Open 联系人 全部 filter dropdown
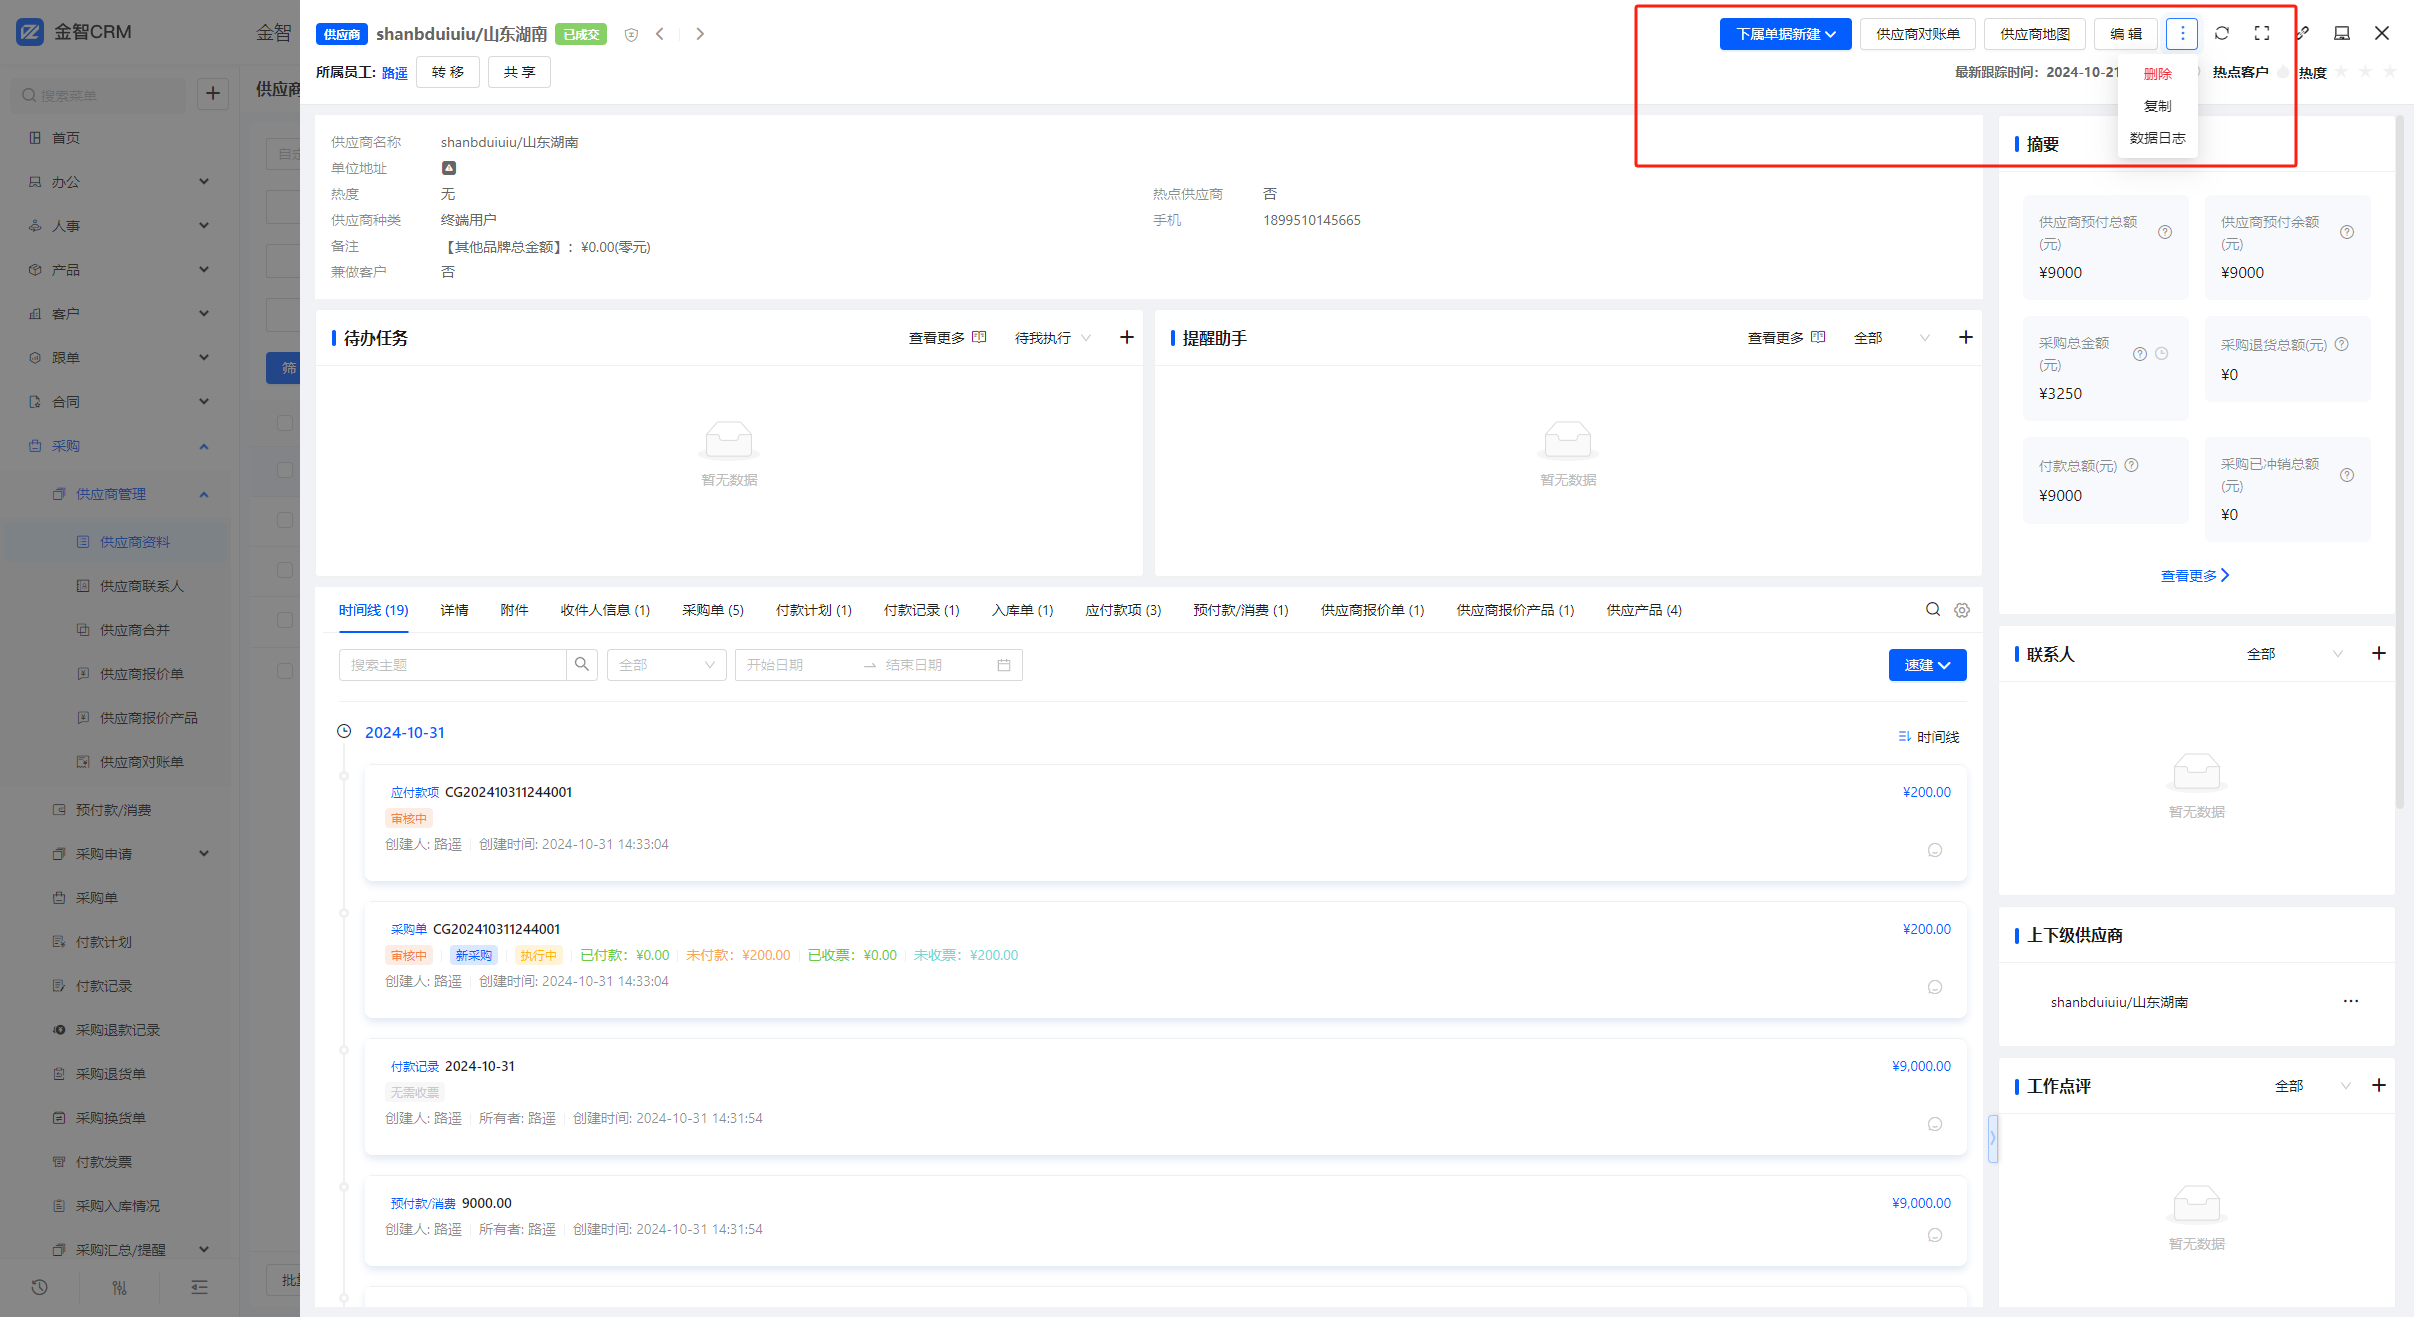2414x1317 pixels. coord(2295,654)
